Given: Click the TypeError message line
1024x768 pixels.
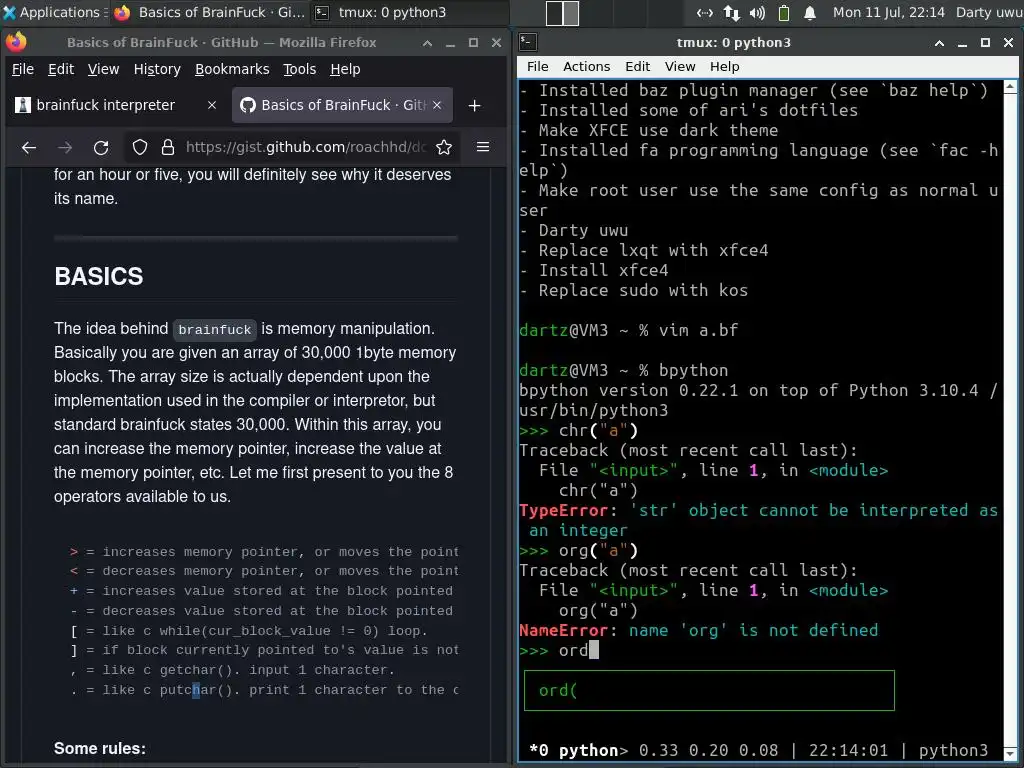Looking at the screenshot, I should (x=758, y=520).
